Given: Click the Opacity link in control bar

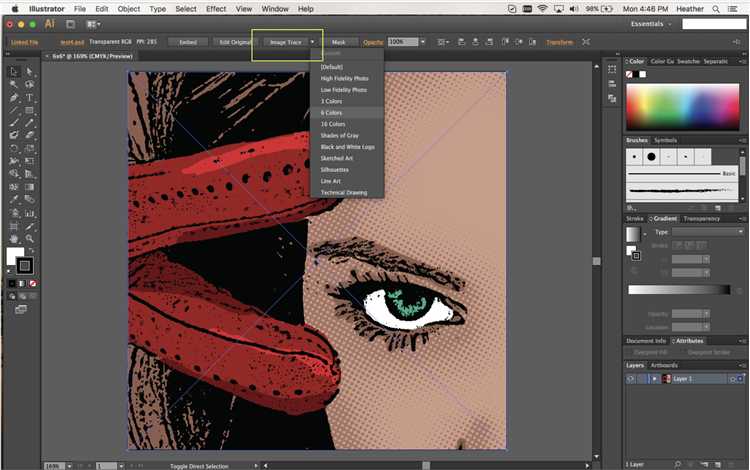Looking at the screenshot, I should pos(373,42).
